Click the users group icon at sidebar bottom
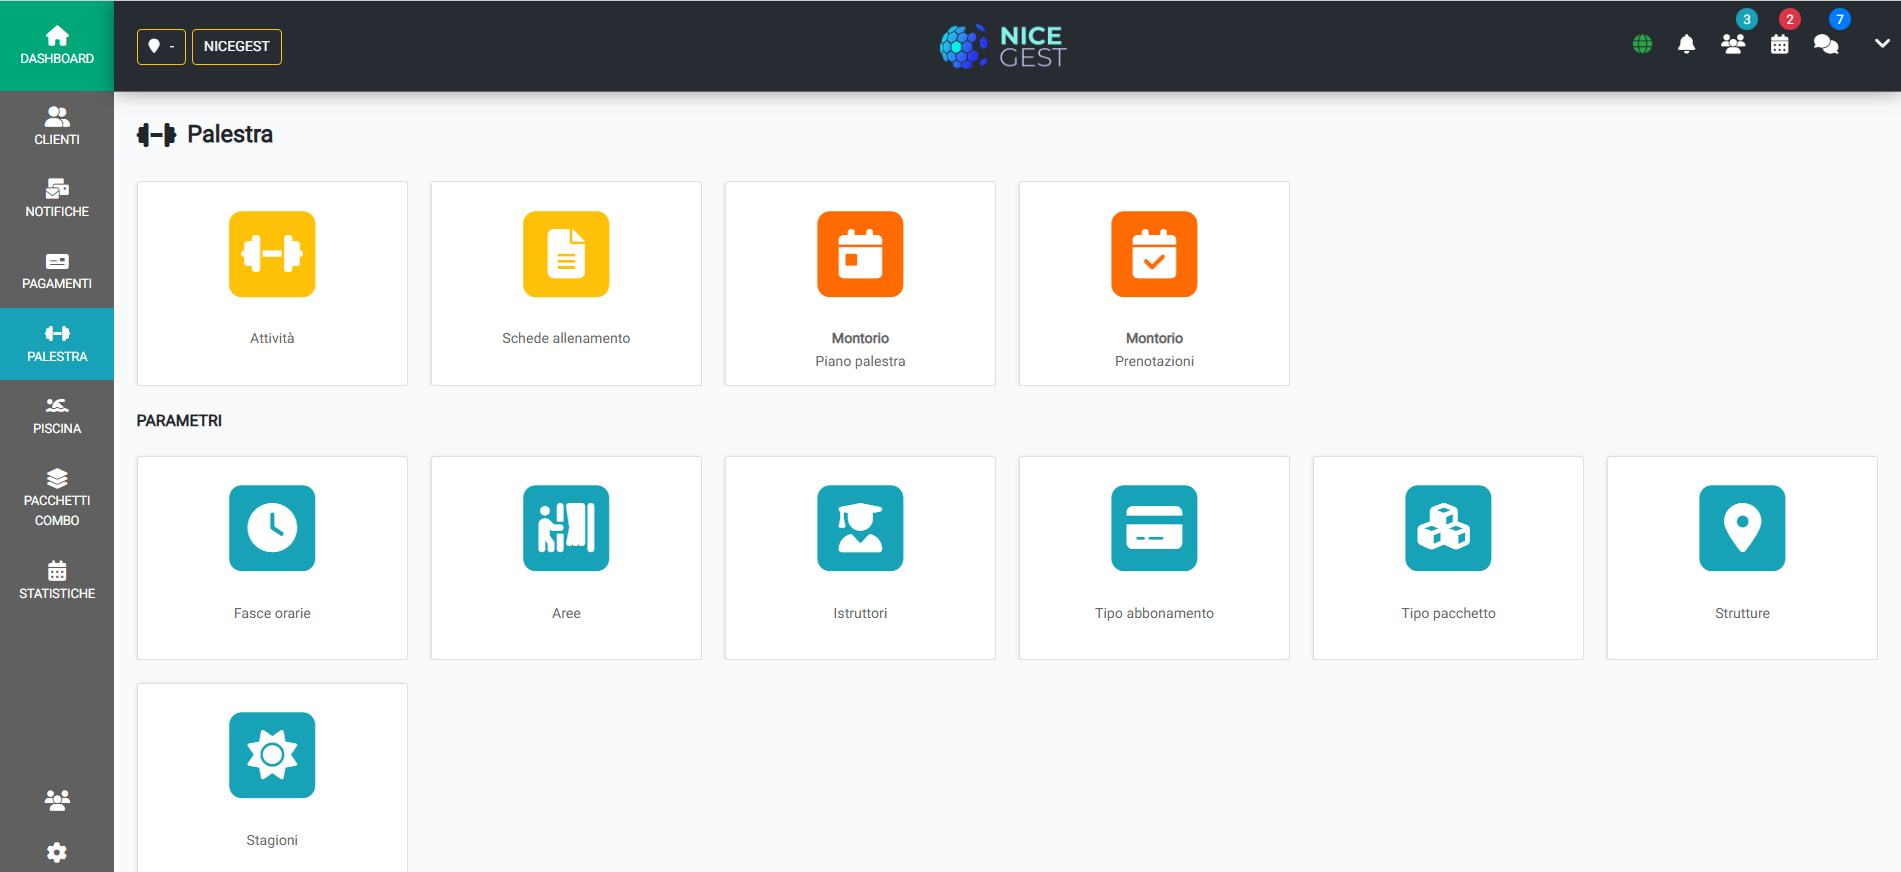Viewport: 1901px width, 872px height. tap(57, 800)
